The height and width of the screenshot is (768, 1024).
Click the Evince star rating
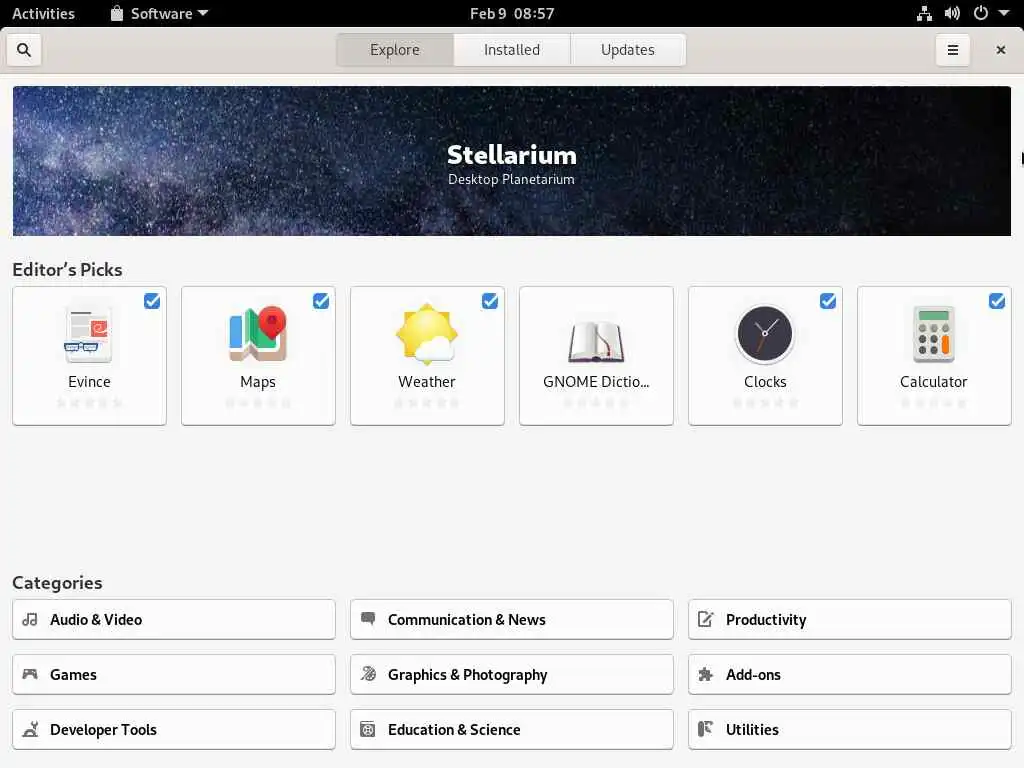[x=89, y=403]
